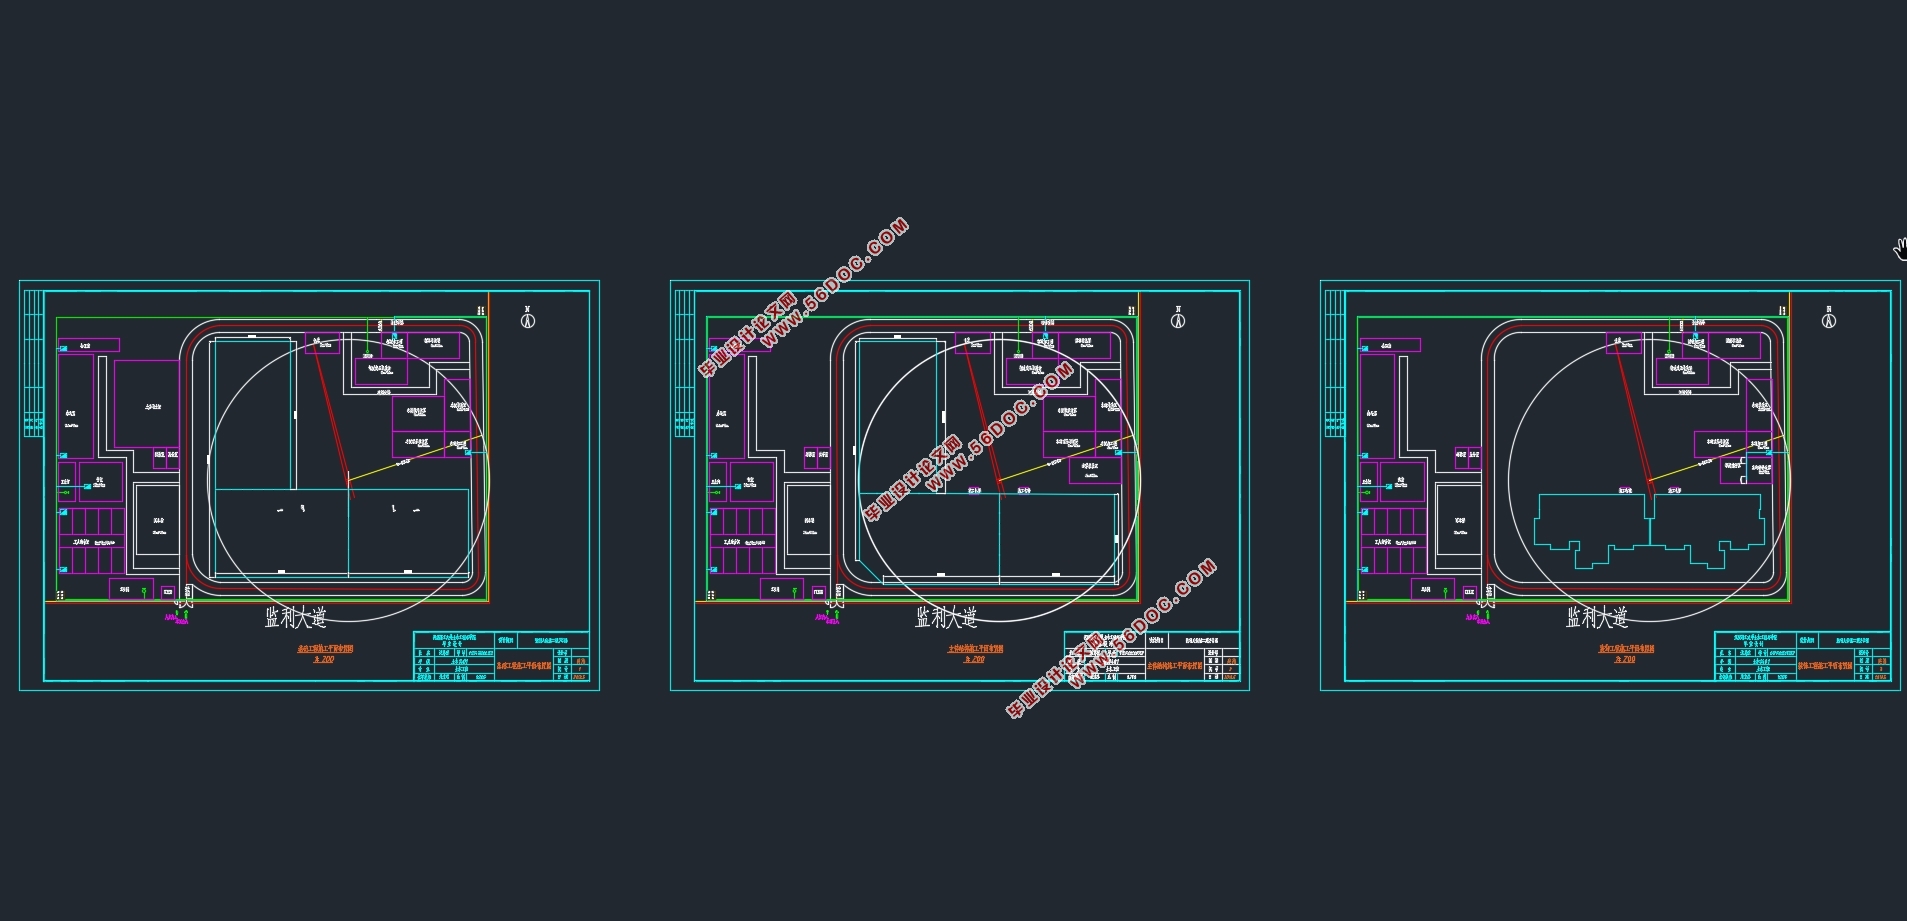Select the north arrow symbol in the middle drawing
Viewport: 1907px width, 921px height.
click(1178, 318)
